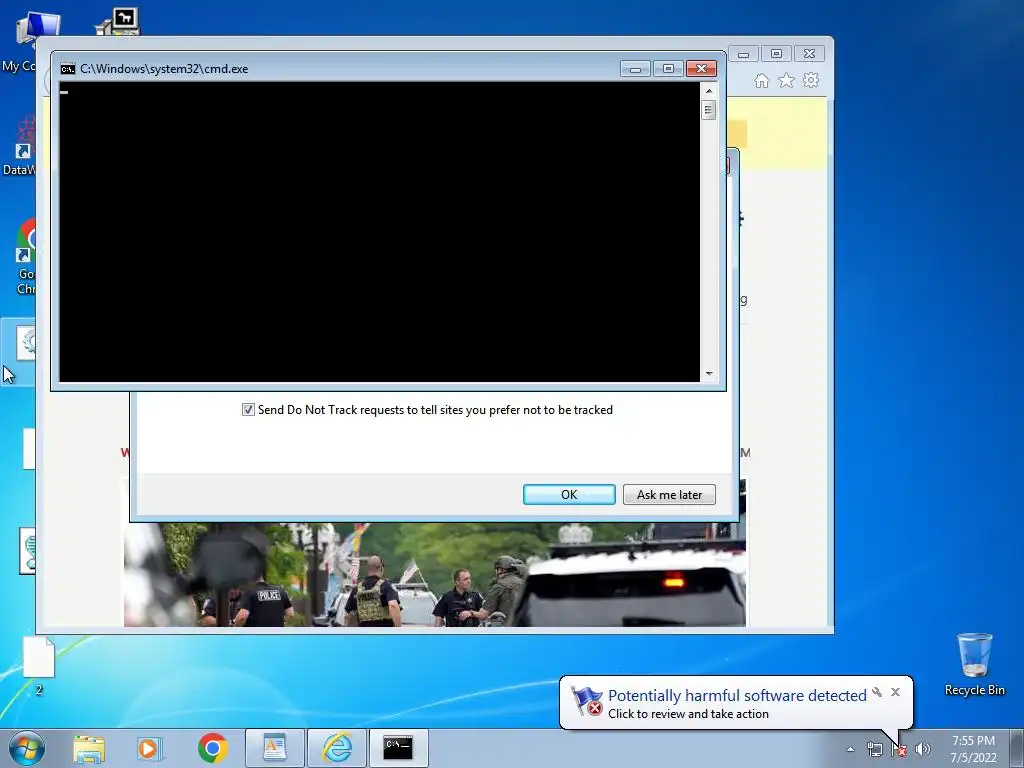Viewport: 1024px width, 768px height.
Task: Click the cmd.exe title bar system icon
Action: tap(67, 69)
